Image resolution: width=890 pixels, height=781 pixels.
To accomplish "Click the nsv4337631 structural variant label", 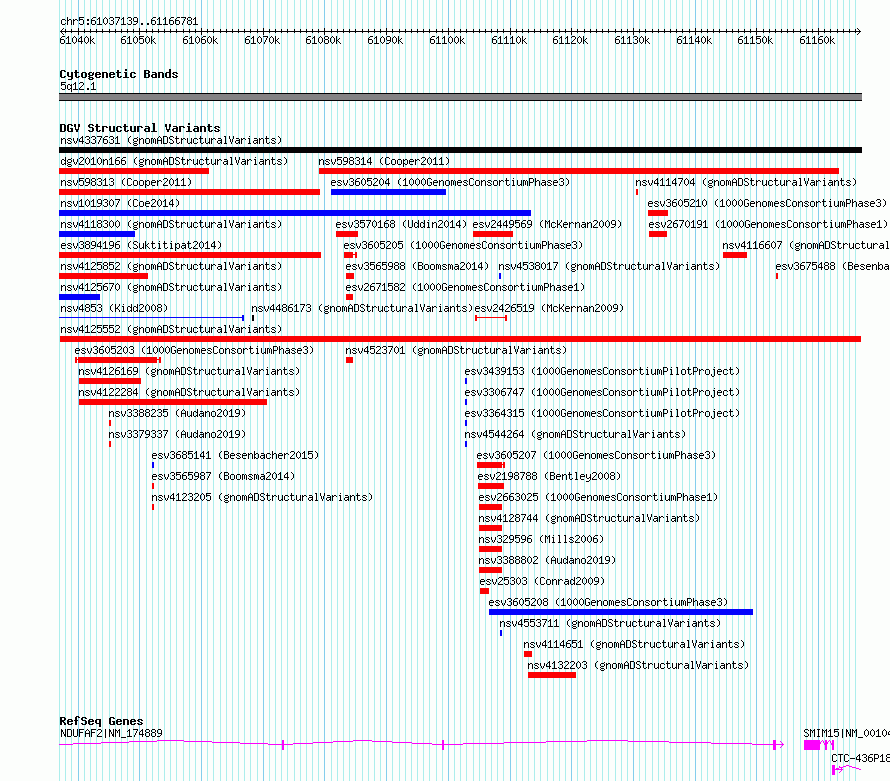I will pyautogui.click(x=171, y=140).
